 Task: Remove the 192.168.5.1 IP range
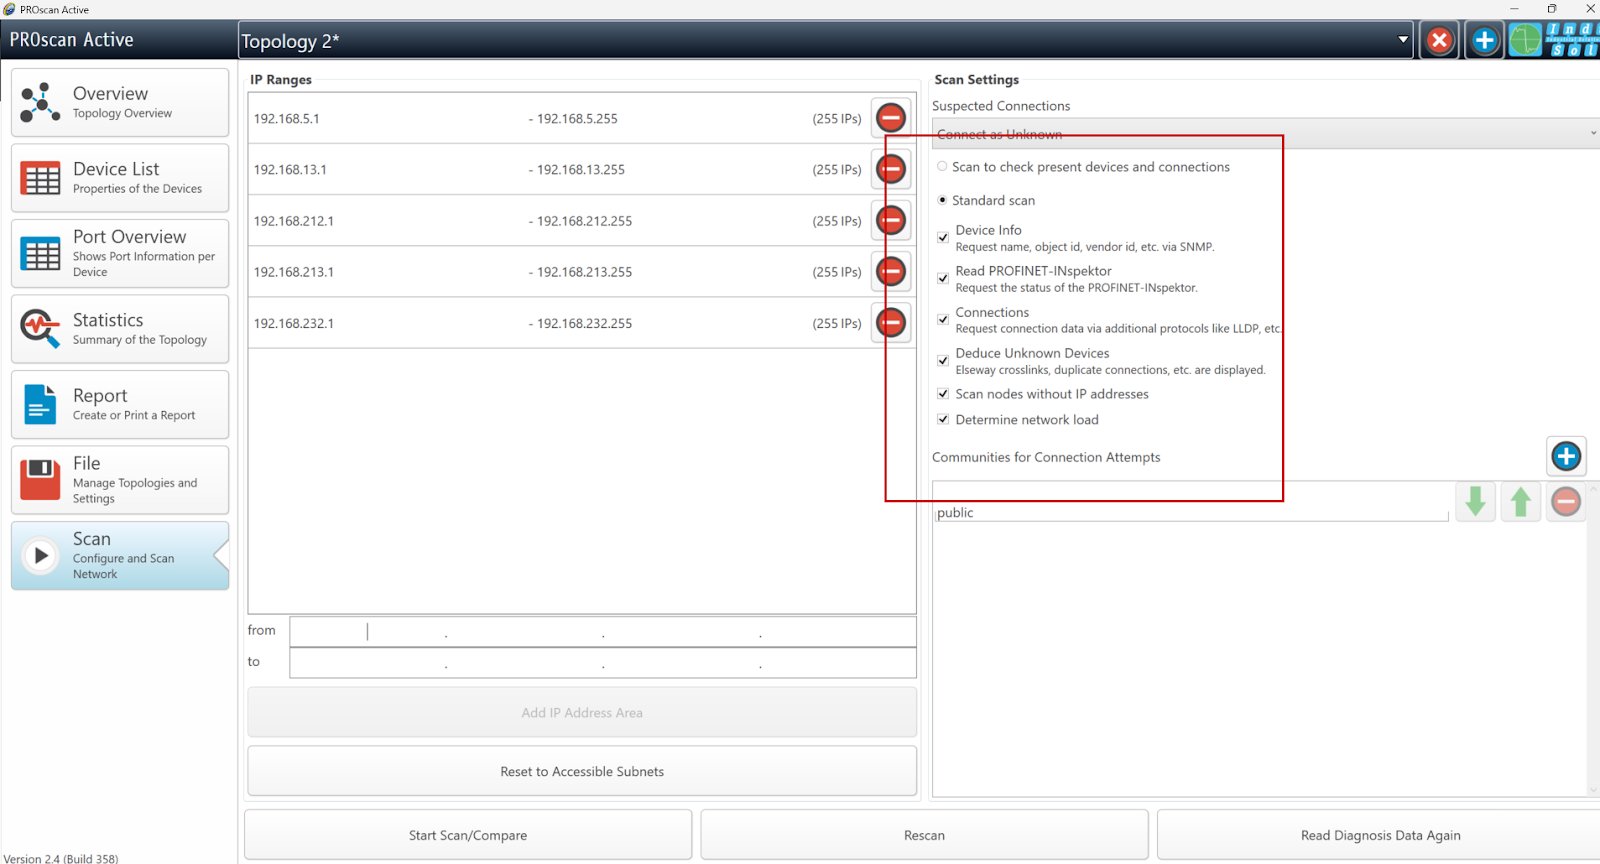point(891,118)
